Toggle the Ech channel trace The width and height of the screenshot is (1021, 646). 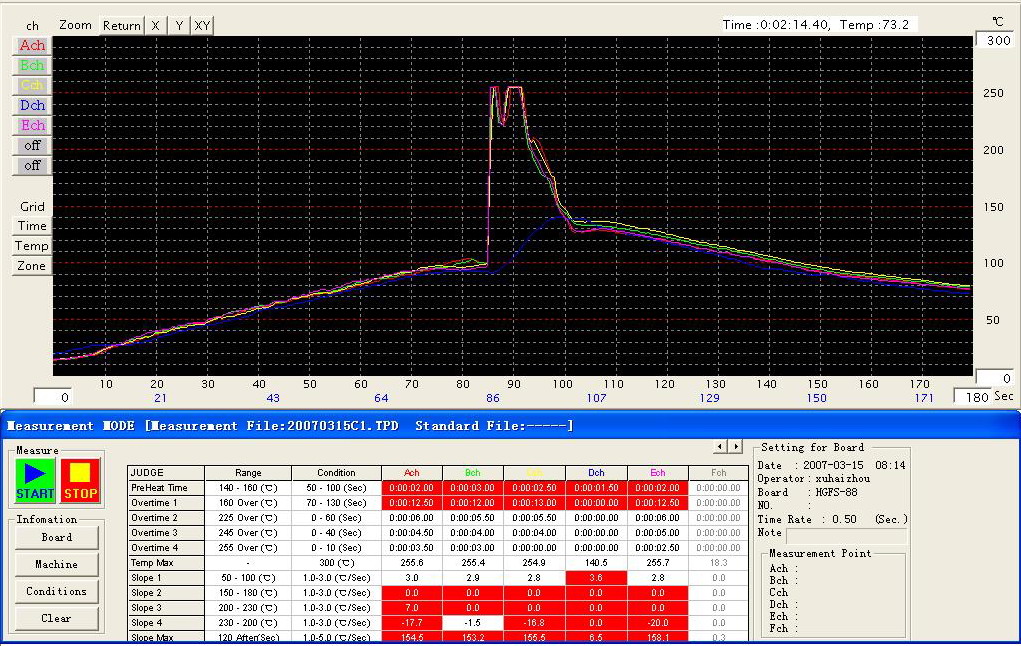32,125
